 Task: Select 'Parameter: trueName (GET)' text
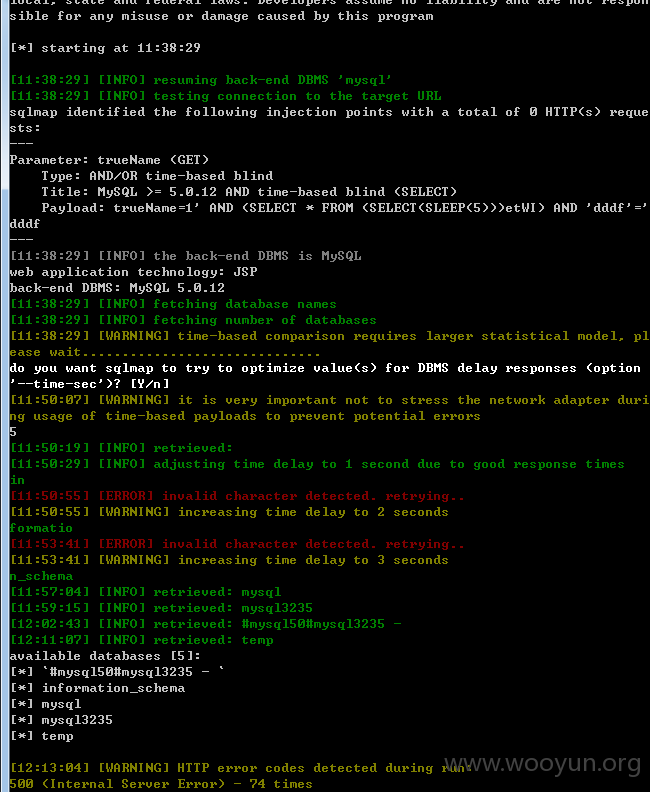pos(109,160)
